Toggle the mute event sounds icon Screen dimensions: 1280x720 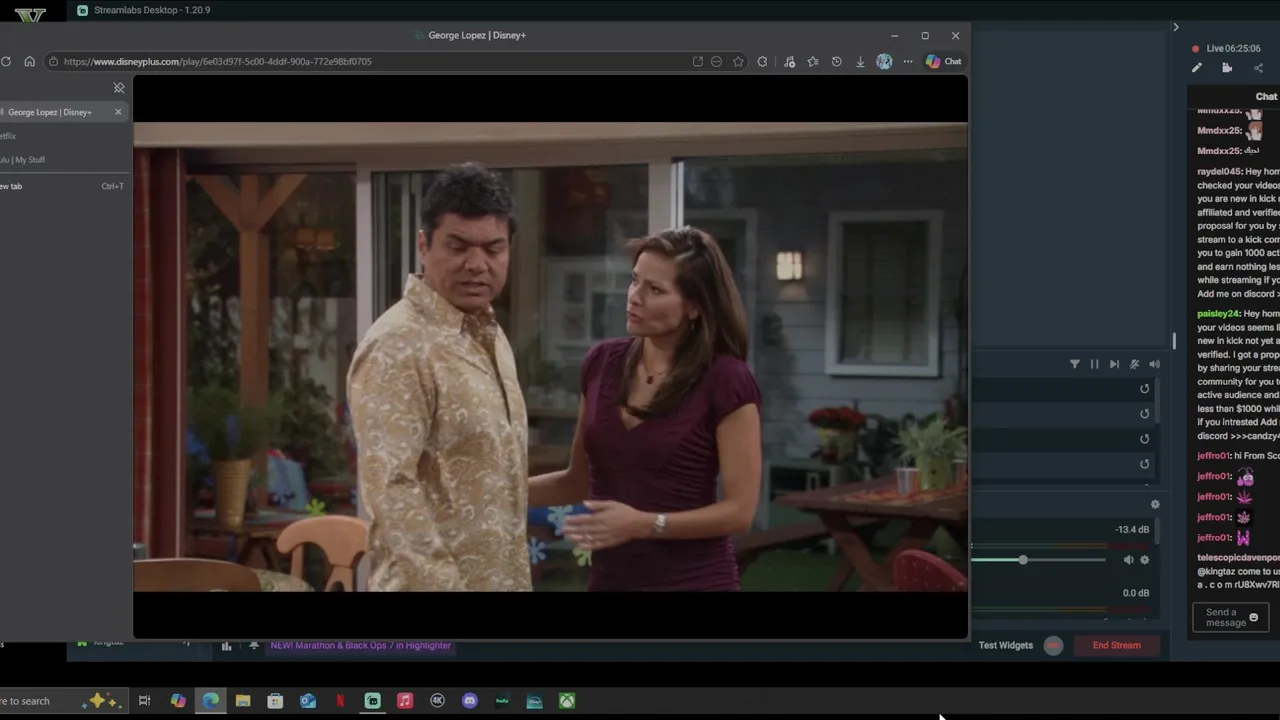pyautogui.click(x=1134, y=364)
